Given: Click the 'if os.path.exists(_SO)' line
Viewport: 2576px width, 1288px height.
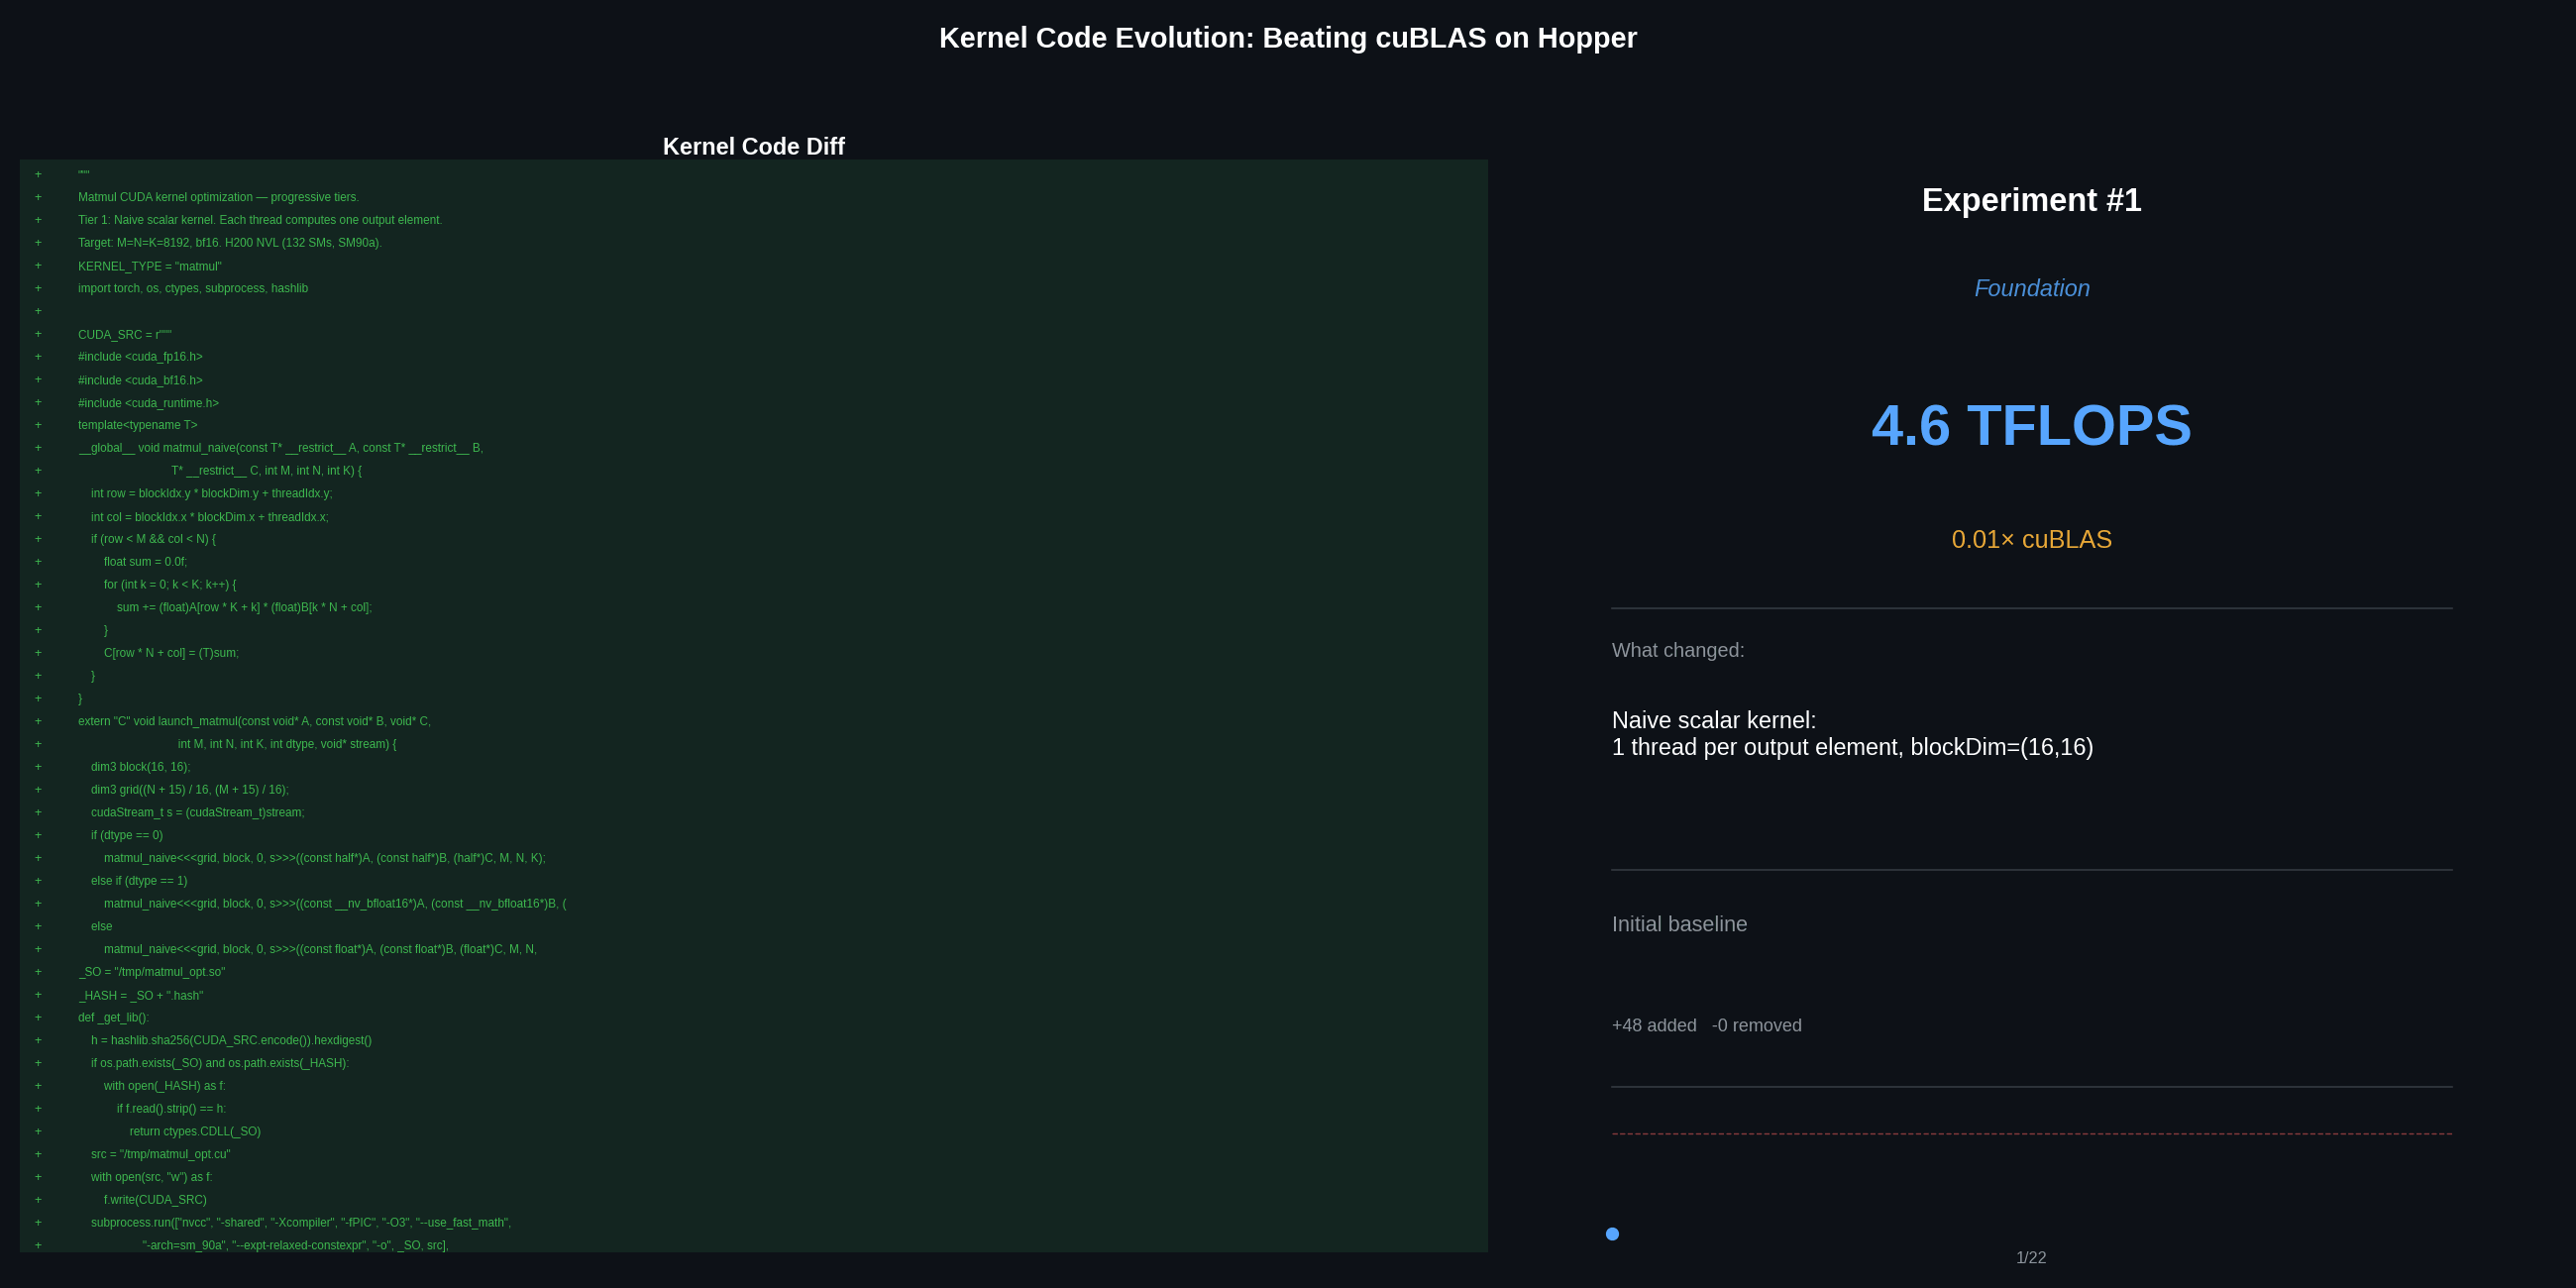Looking at the screenshot, I should point(220,1064).
